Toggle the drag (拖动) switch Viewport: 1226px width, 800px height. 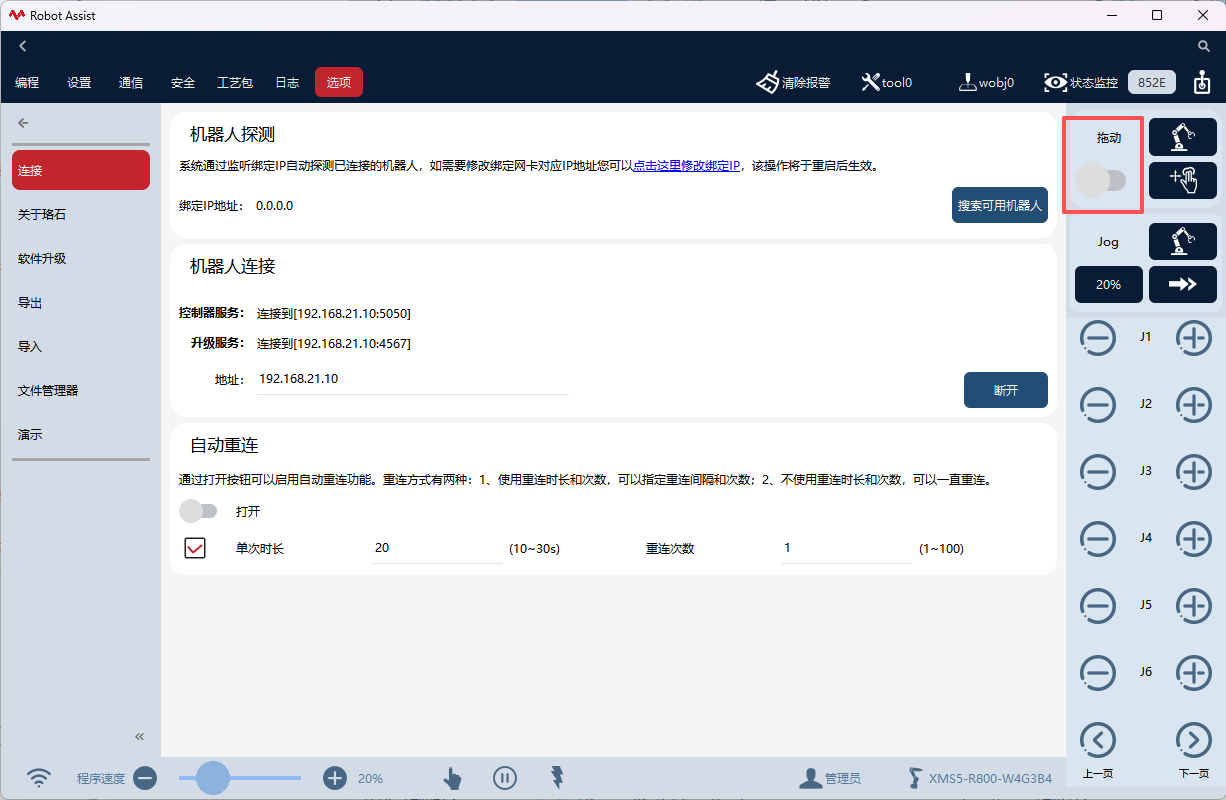[x=1101, y=181]
